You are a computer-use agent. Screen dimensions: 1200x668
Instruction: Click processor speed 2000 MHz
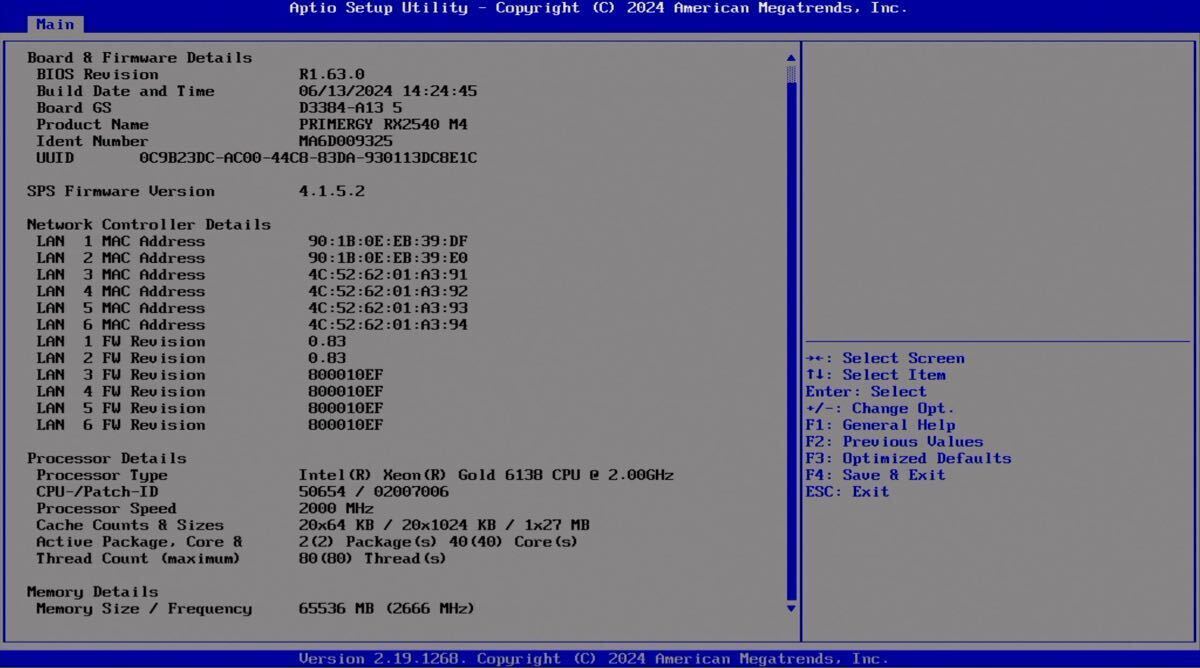click(x=336, y=508)
